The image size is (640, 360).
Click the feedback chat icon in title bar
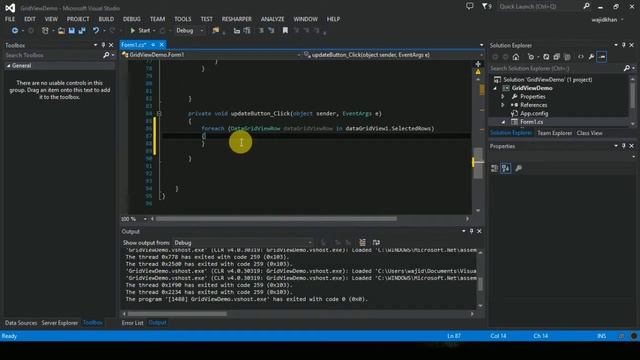click(470, 6)
